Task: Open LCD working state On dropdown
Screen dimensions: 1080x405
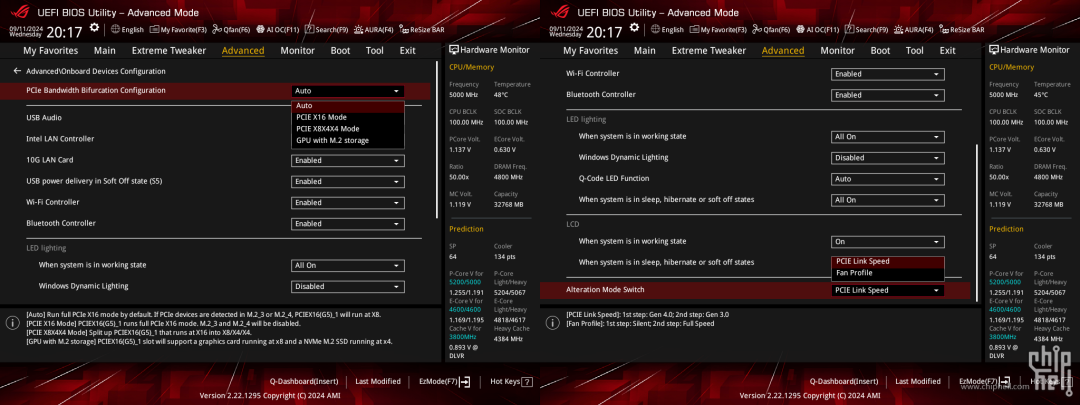Action: [x=888, y=242]
